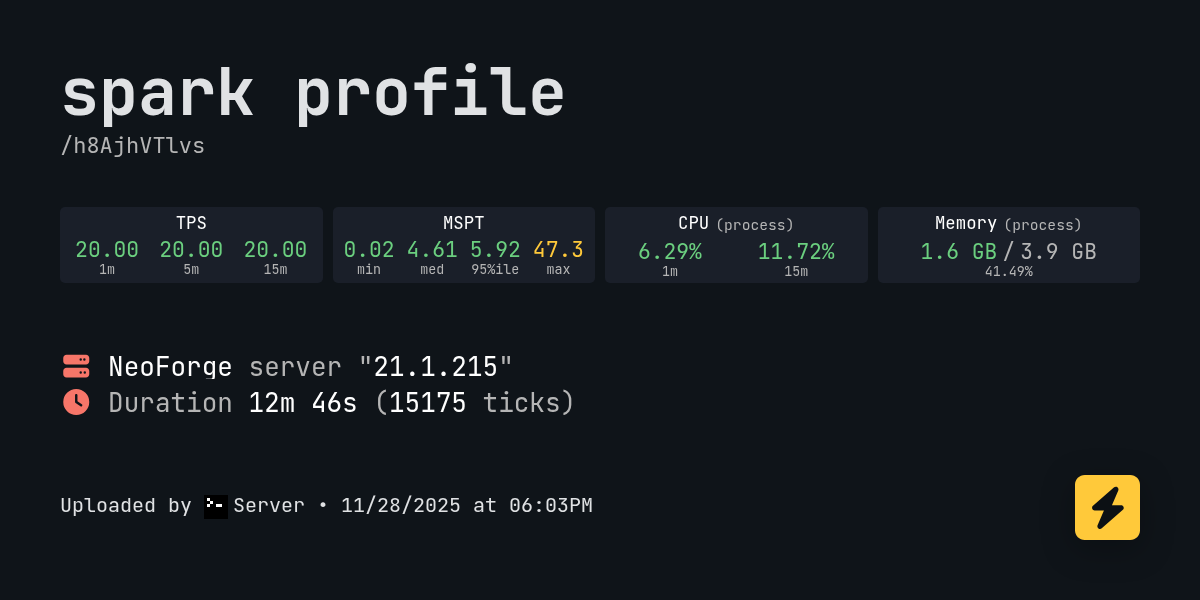The width and height of the screenshot is (1200, 600).
Task: Select the MSPT panel title
Action: (x=463, y=223)
